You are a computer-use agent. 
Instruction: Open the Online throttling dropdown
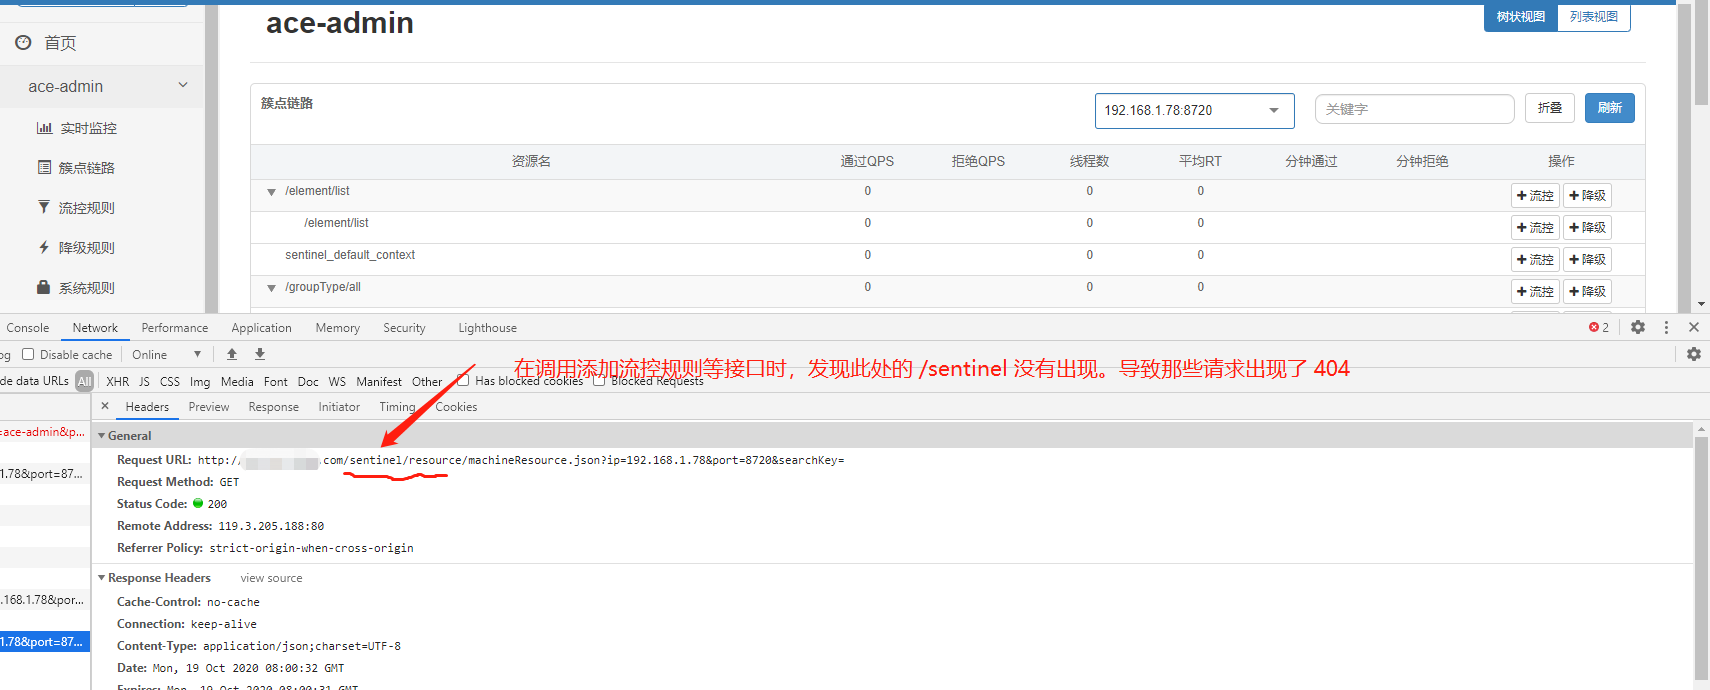[166, 354]
